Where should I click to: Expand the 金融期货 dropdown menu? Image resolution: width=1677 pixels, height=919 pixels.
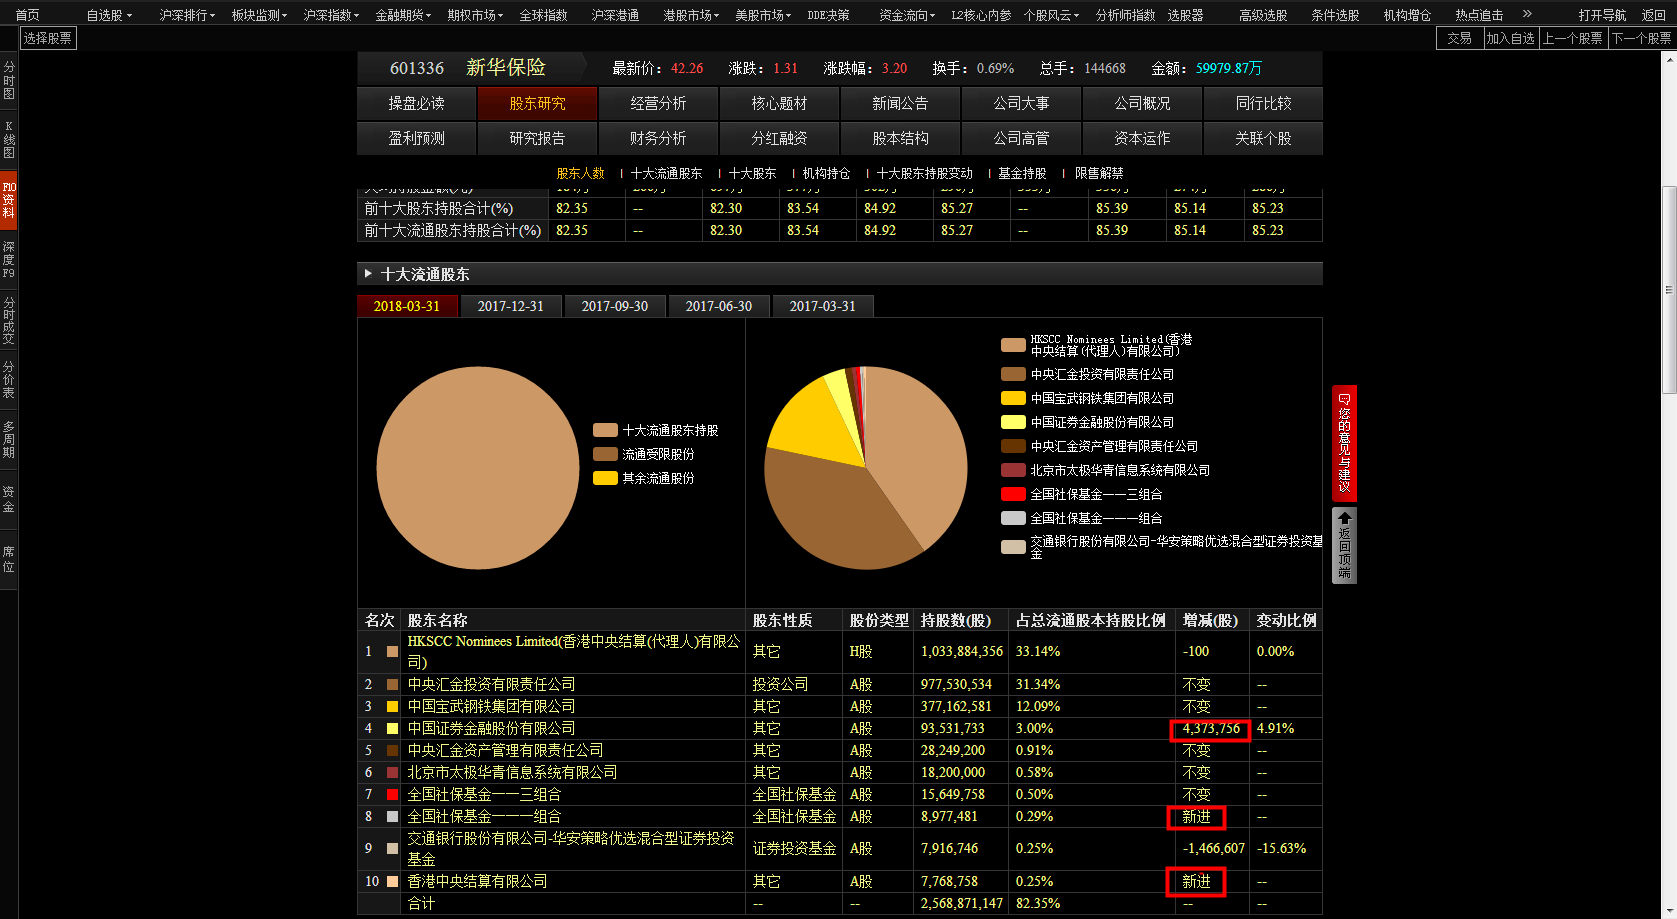pos(403,15)
